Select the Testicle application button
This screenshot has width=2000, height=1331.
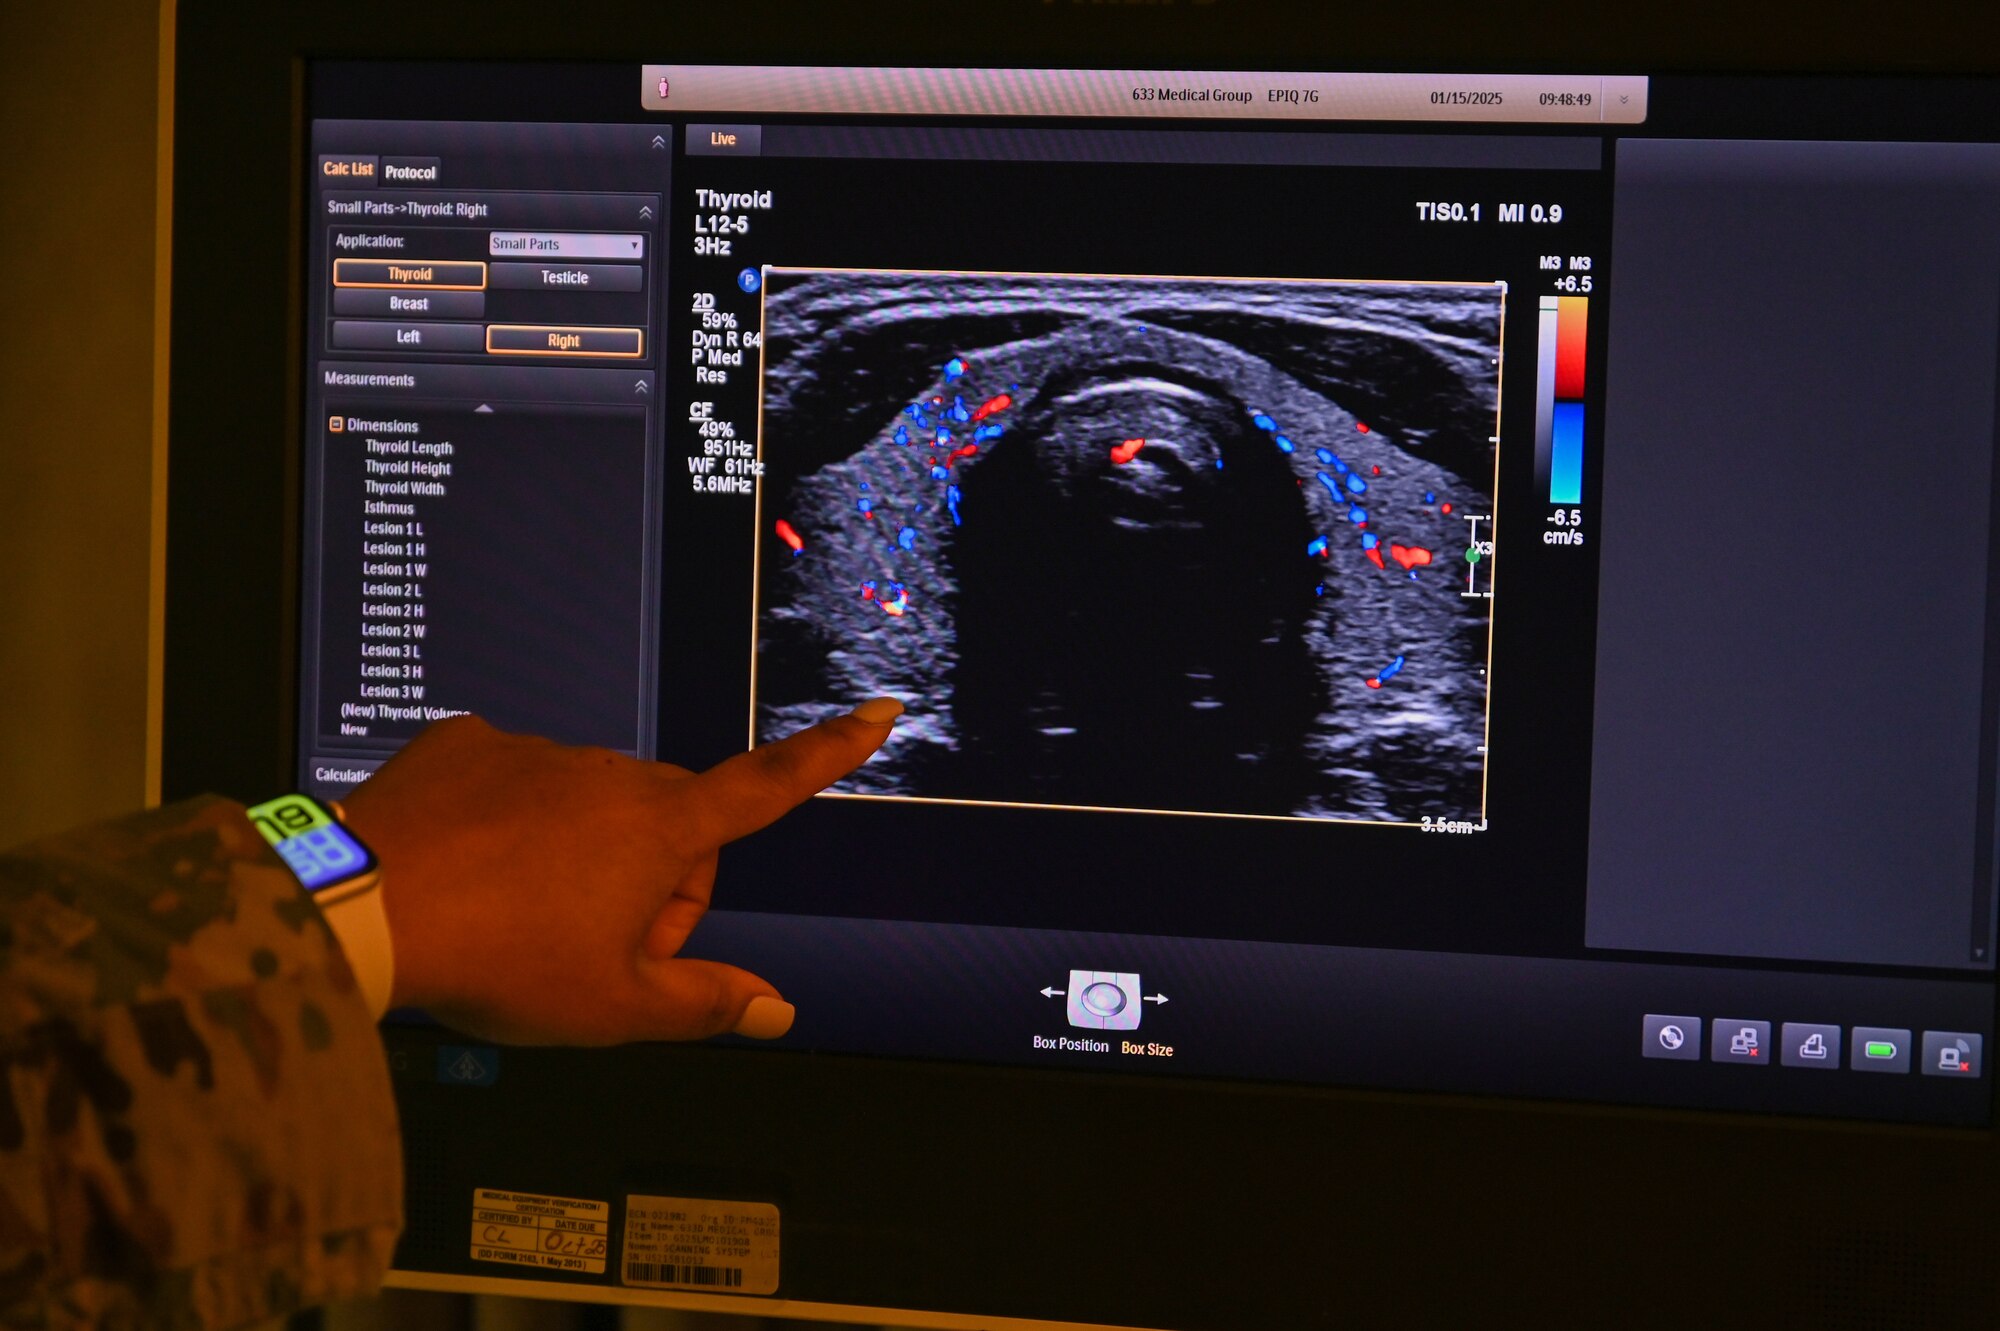[565, 277]
